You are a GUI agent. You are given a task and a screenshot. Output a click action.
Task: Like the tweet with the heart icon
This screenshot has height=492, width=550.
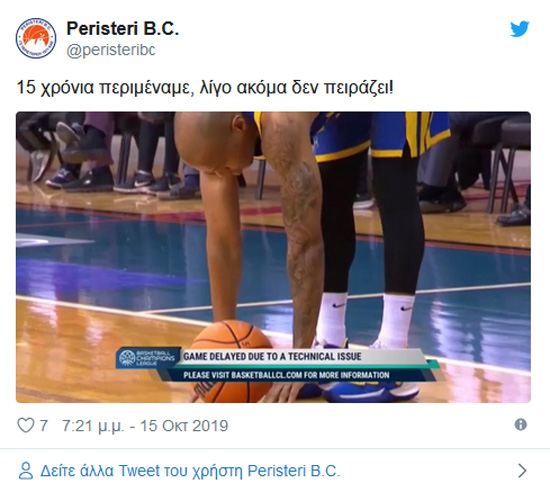click(26, 425)
